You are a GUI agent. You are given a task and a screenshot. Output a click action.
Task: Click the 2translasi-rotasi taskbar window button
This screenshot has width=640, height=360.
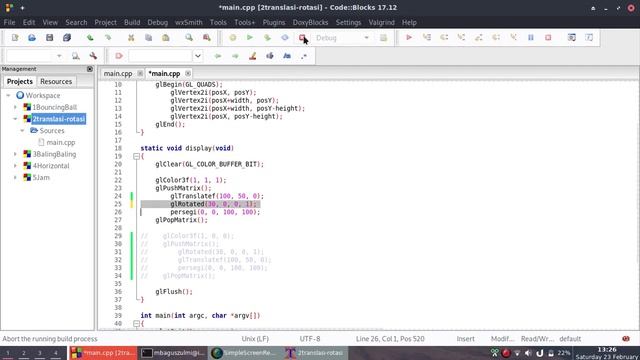[315, 353]
